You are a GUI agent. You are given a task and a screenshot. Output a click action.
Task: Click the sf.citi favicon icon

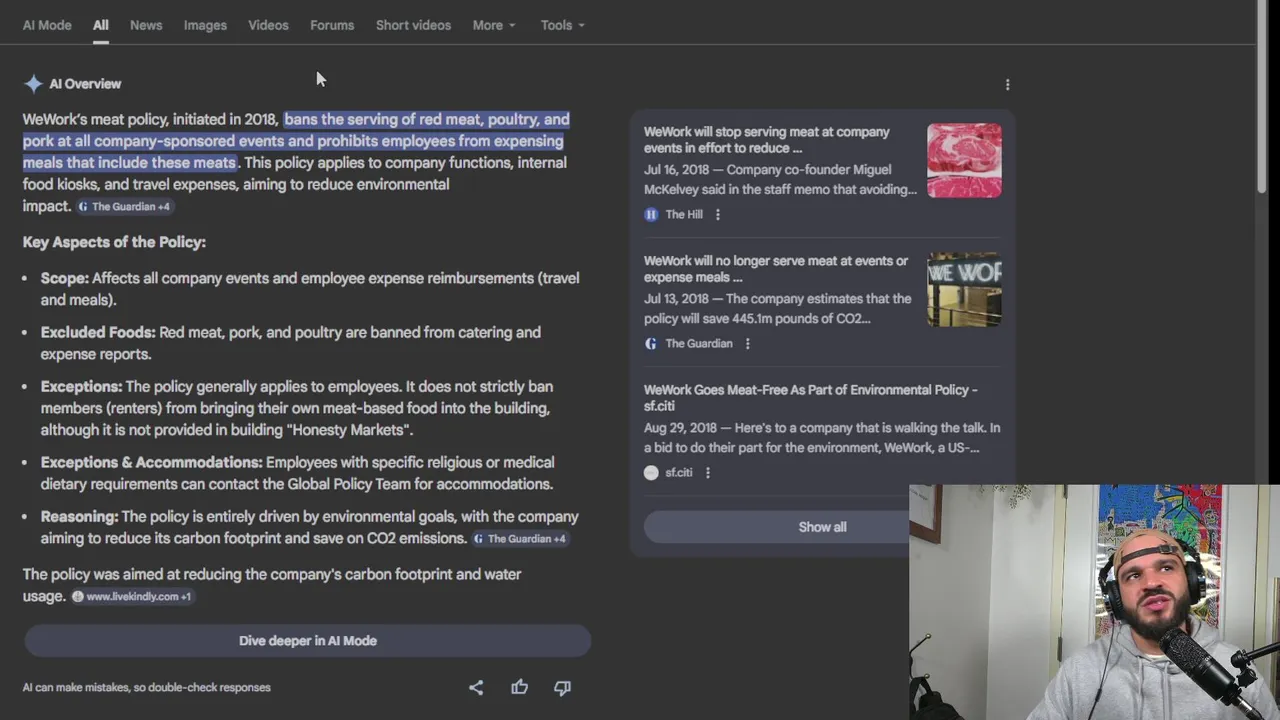651,472
